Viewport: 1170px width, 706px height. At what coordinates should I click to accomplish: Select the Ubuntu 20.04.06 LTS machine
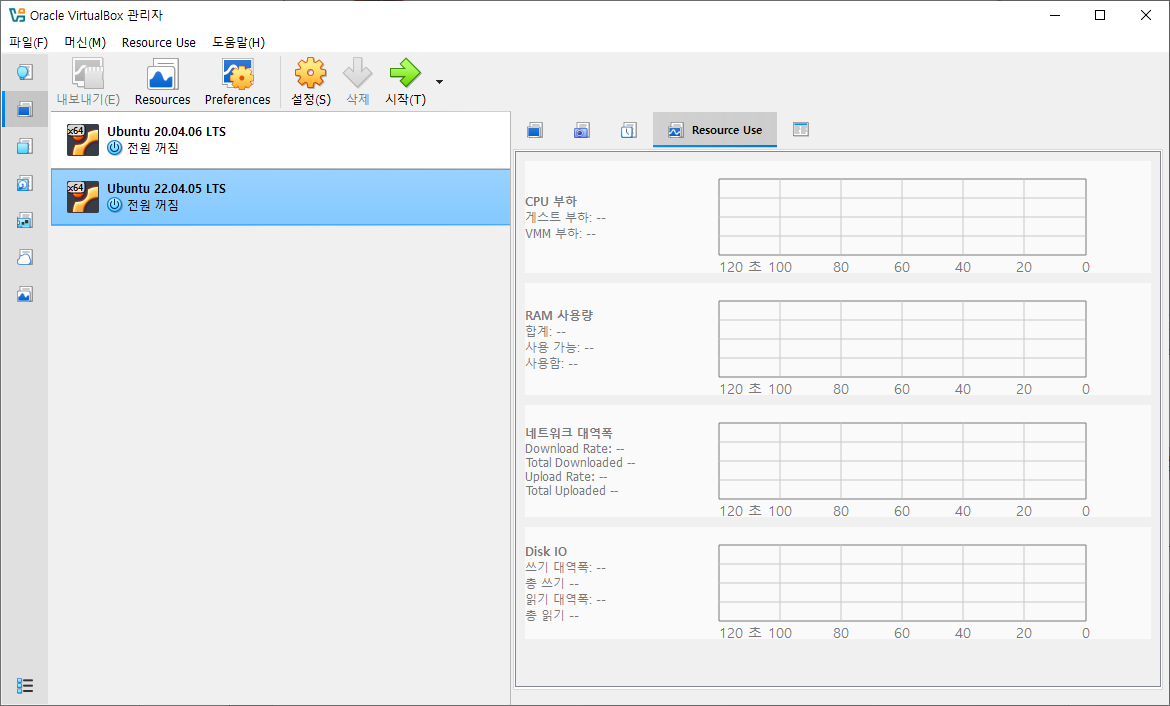coord(281,140)
